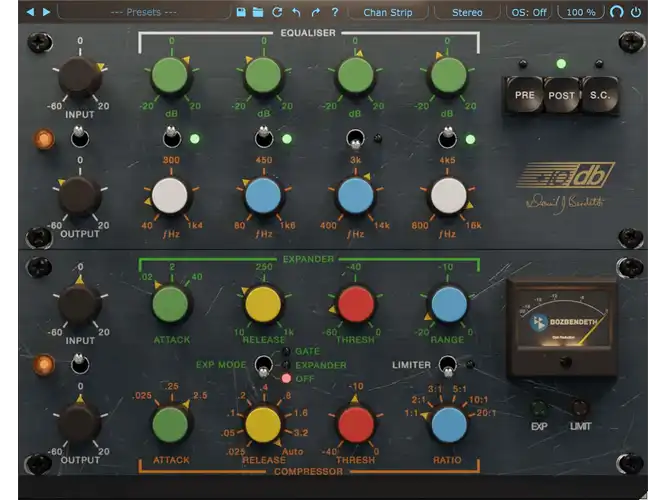Screen dimensions: 667x500
Task: Open the Chan Strip mode dropdown
Action: point(388,12)
